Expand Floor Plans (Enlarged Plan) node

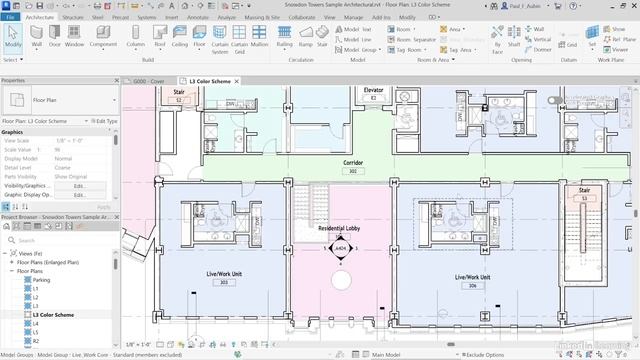pyautogui.click(x=12, y=262)
